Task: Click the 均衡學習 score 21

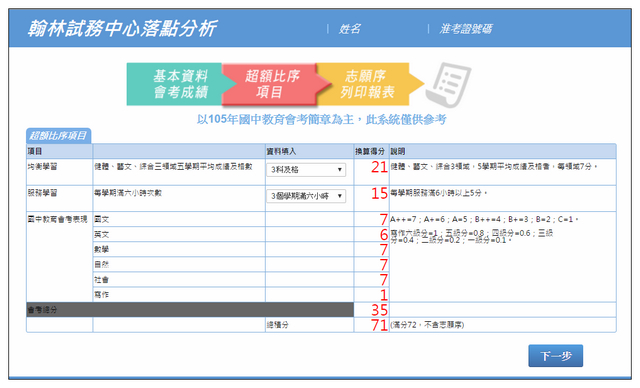Action: coord(379,167)
